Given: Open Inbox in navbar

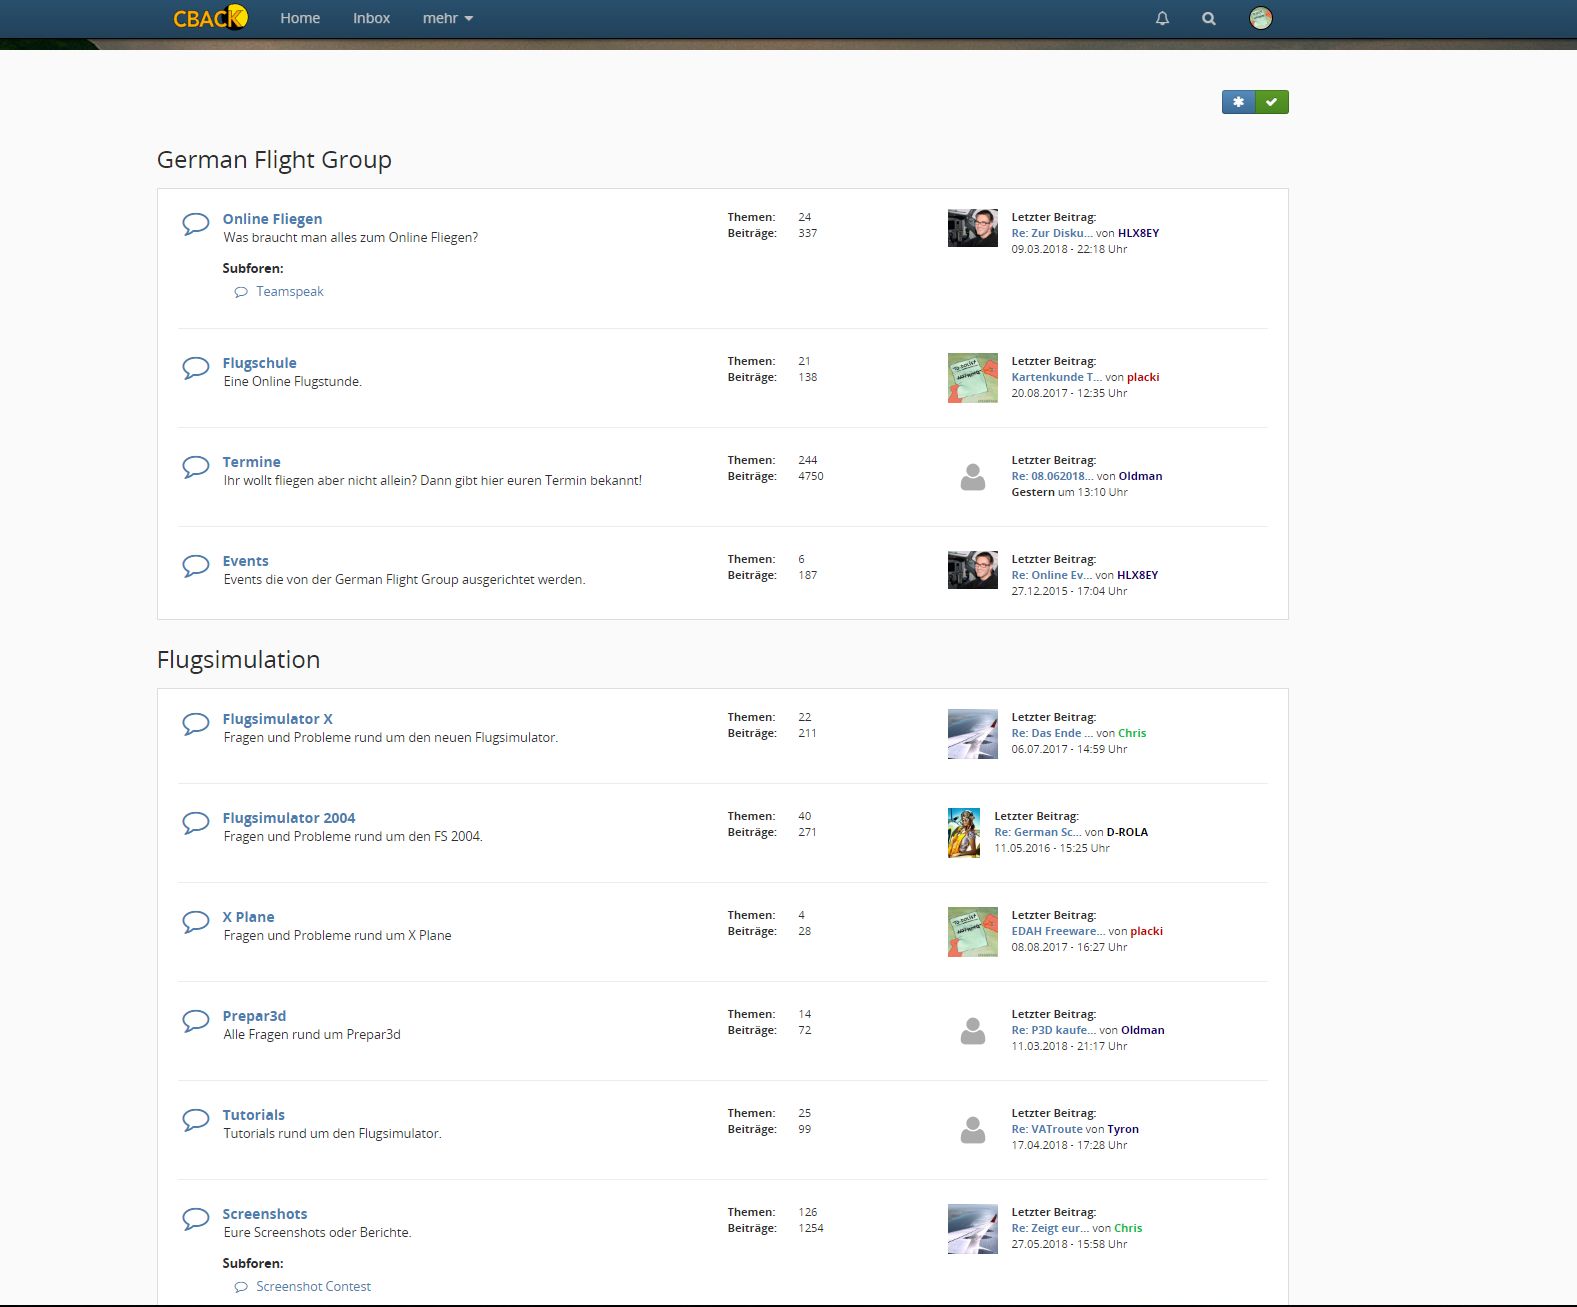Looking at the screenshot, I should click(371, 18).
